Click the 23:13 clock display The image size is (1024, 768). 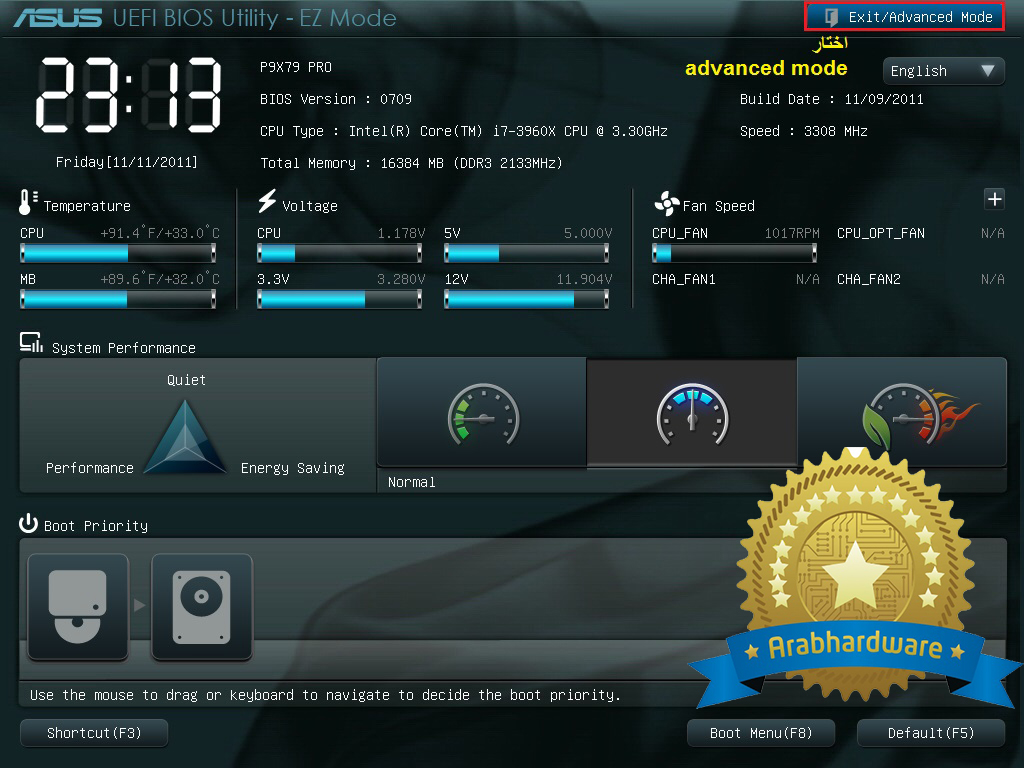[128, 95]
